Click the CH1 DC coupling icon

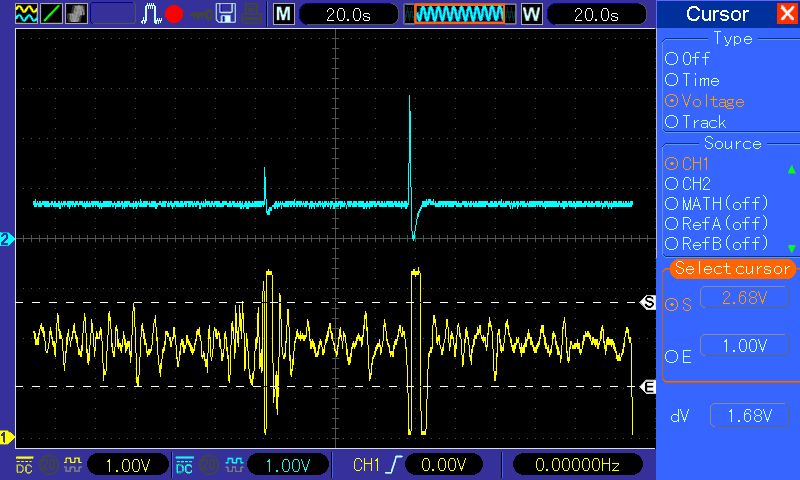24,465
